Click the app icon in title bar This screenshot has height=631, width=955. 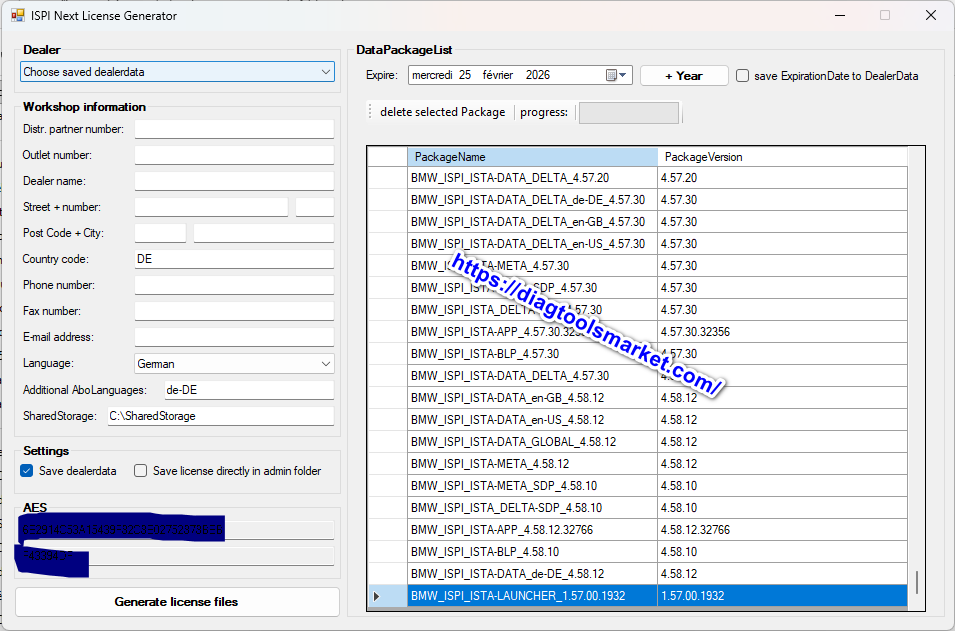click(17, 16)
